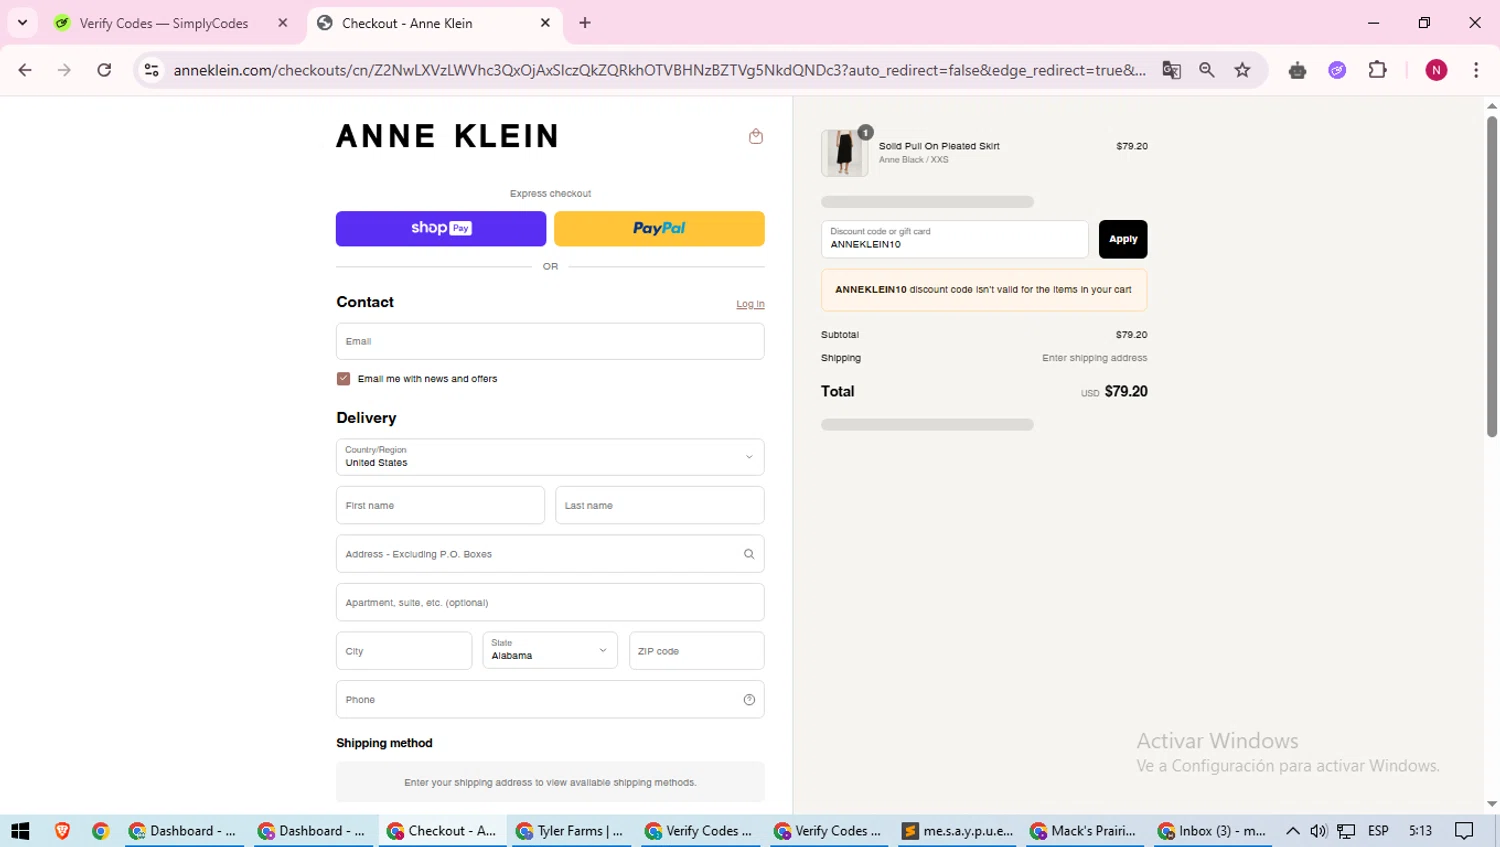Click the browser forward arrow
1500x847 pixels.
click(64, 70)
